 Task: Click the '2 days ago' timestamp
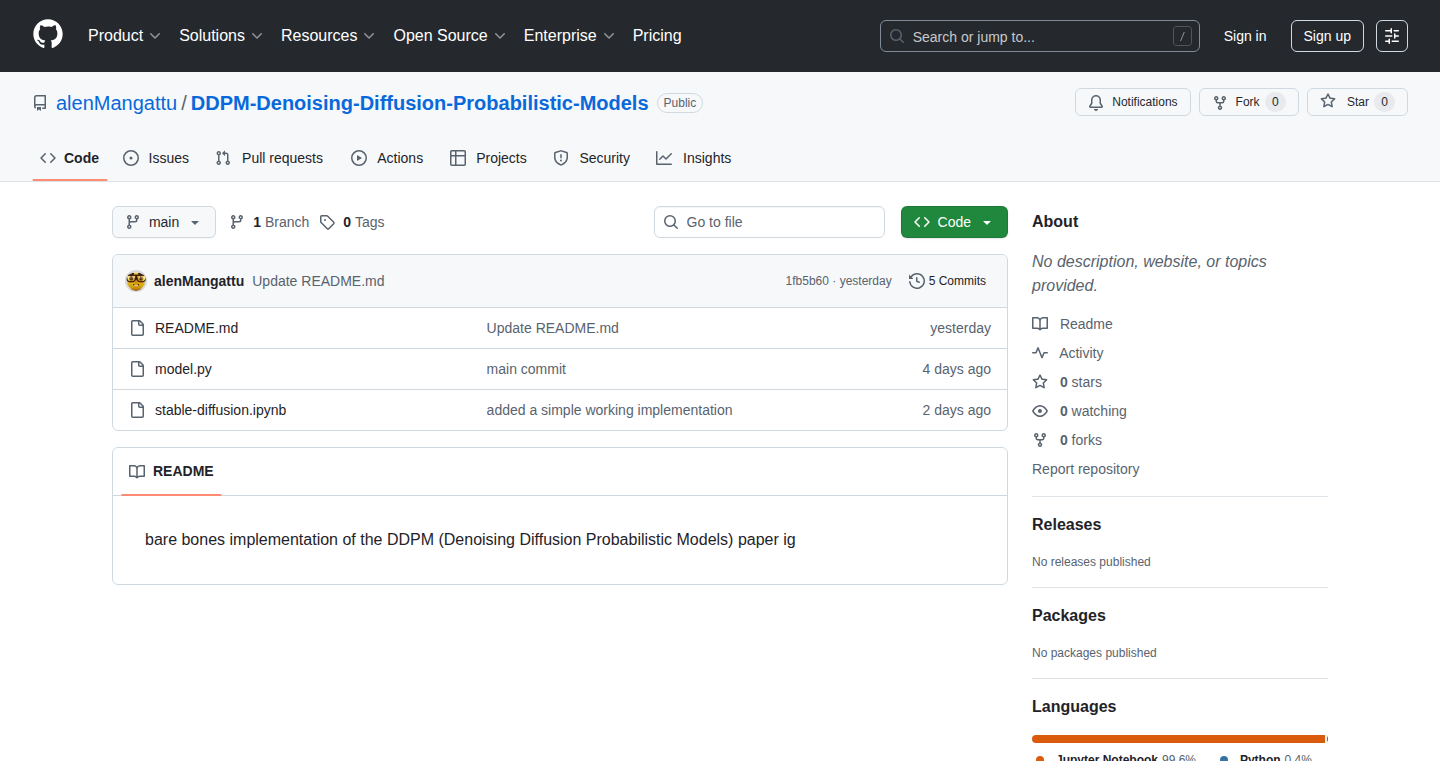click(956, 410)
